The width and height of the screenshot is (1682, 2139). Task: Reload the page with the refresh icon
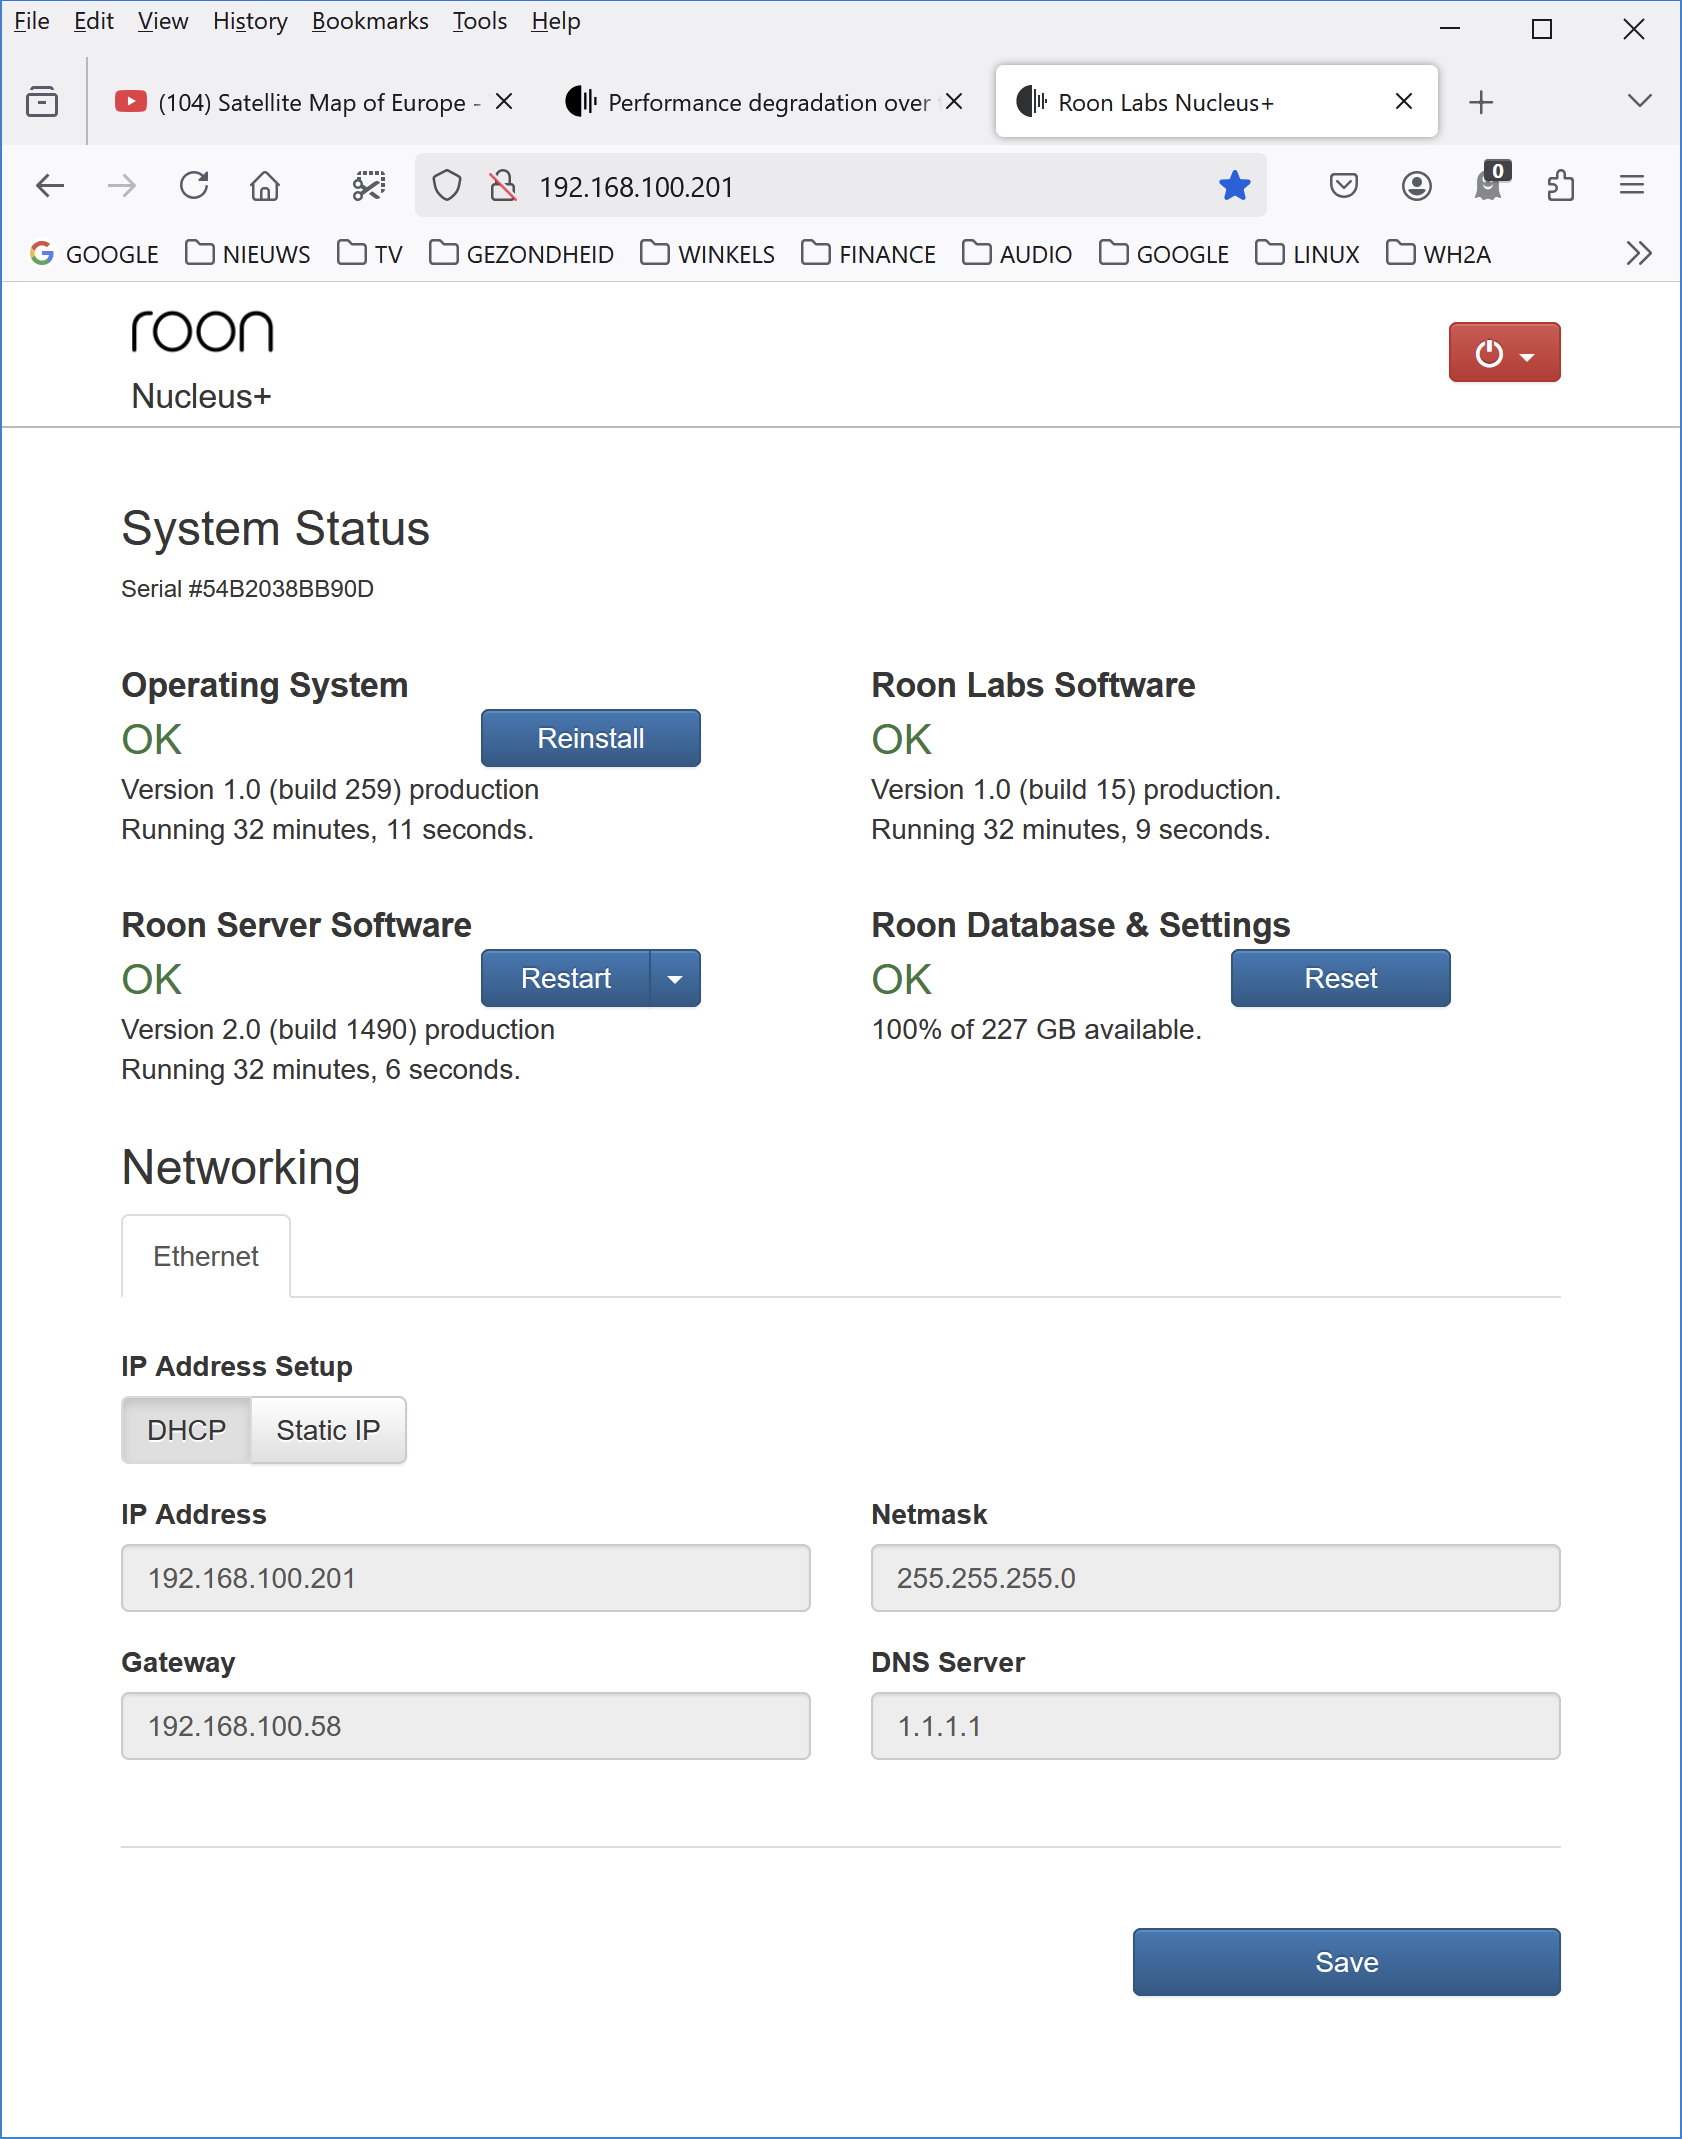coord(194,186)
